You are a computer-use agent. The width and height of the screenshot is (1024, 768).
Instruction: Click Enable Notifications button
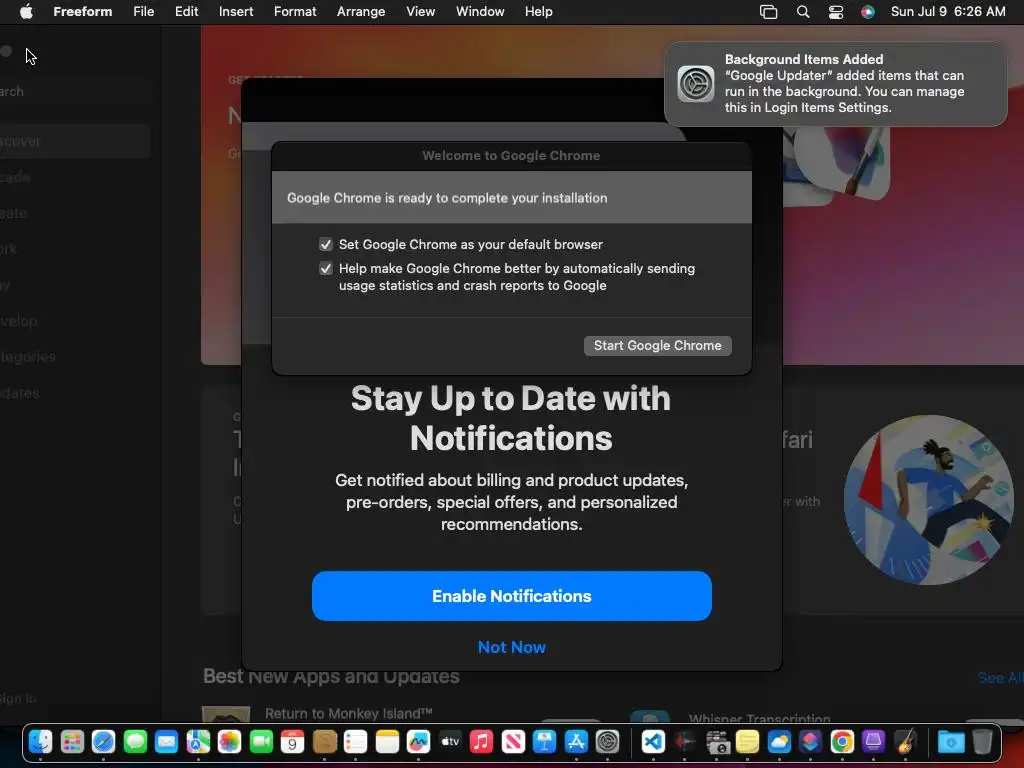coord(511,596)
